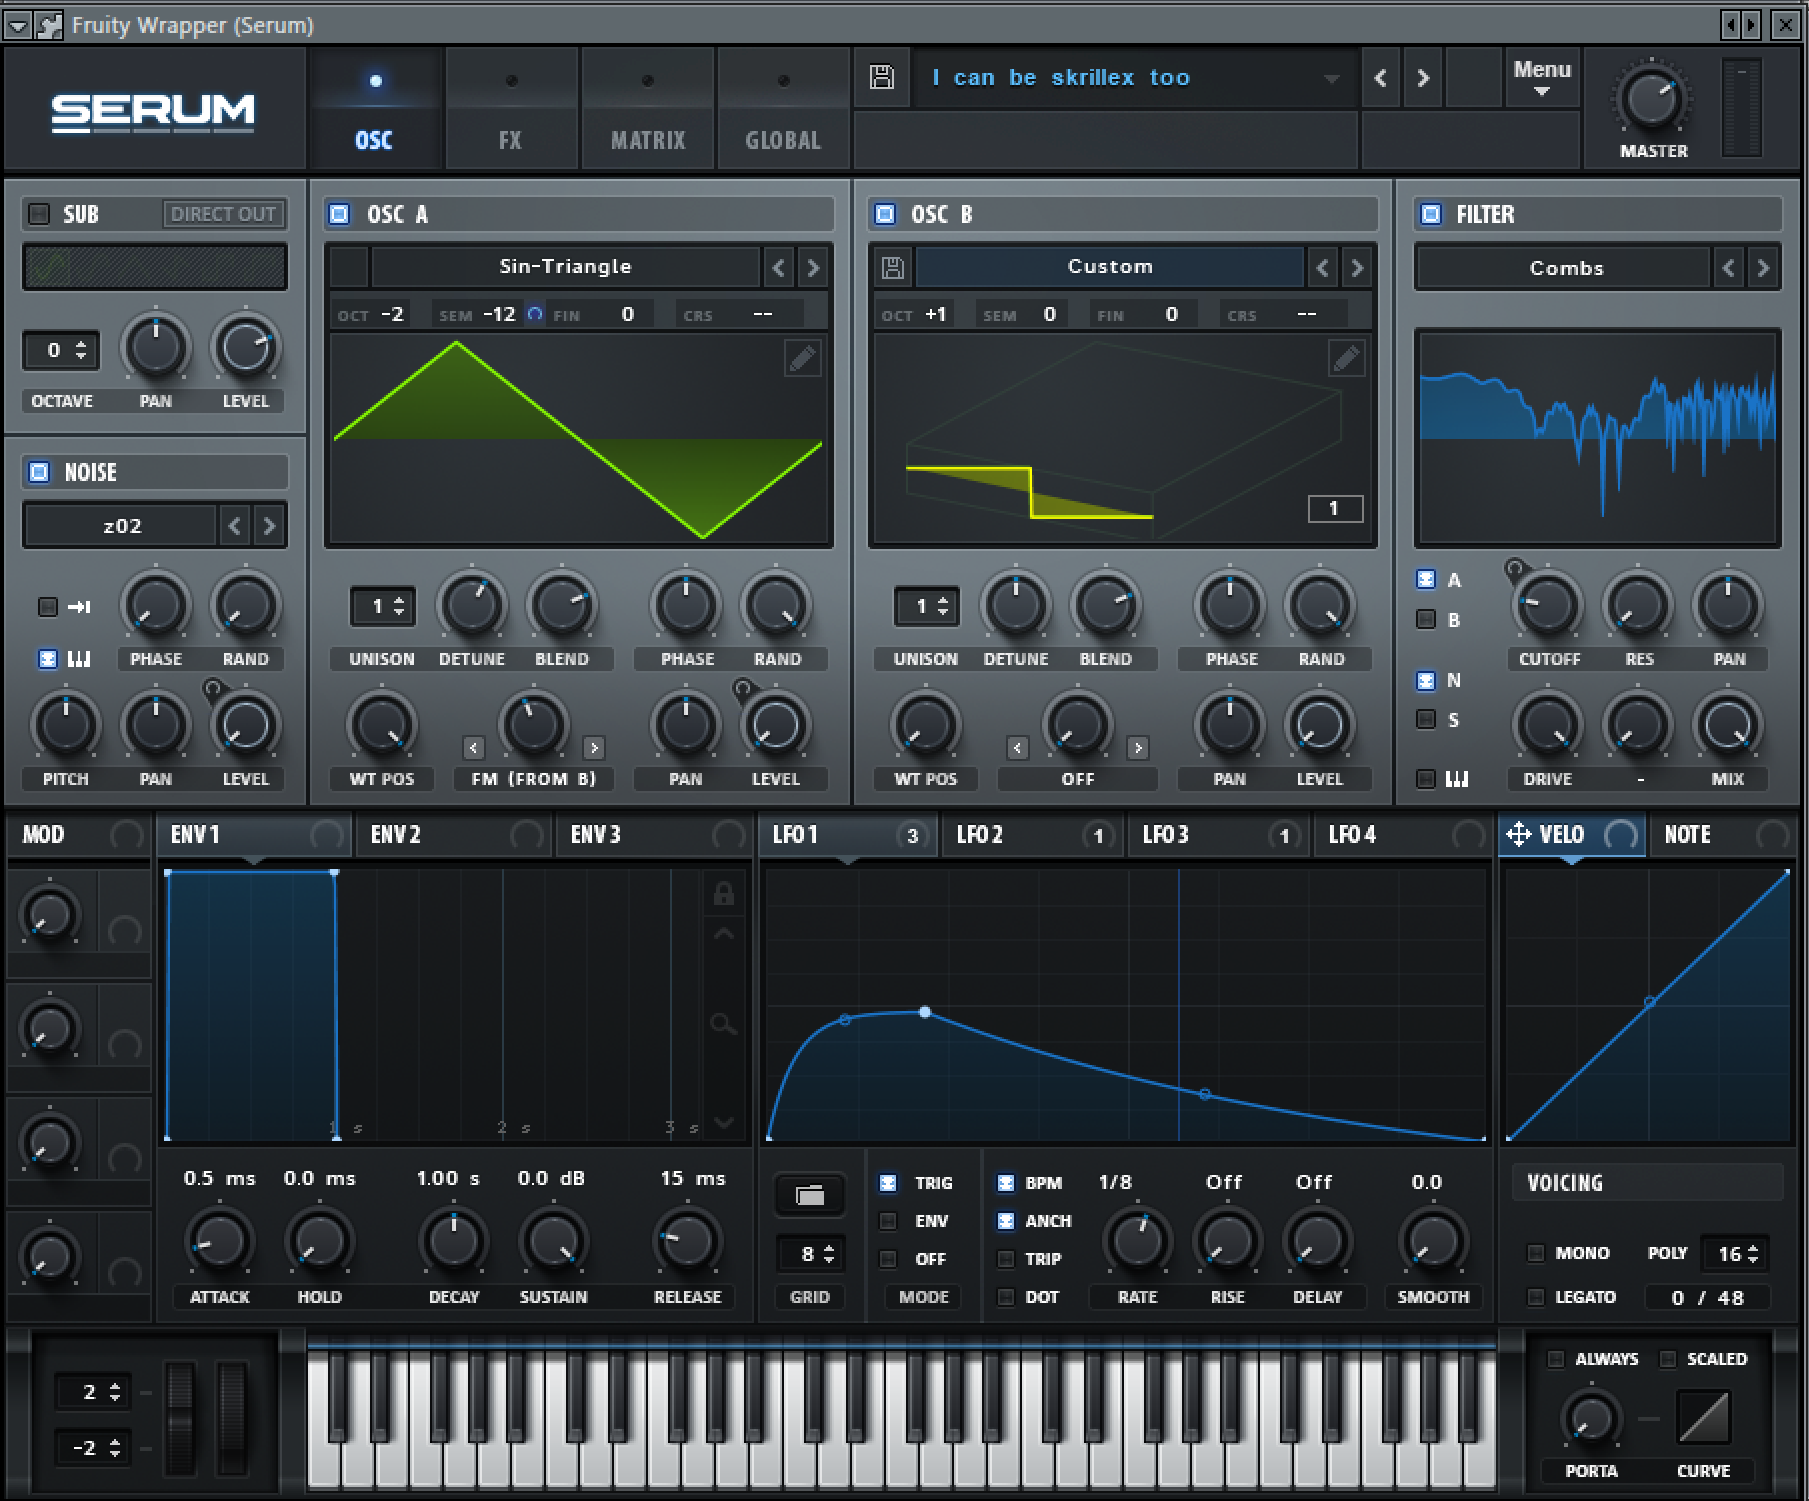Select the NOTE modulation source tab
The width and height of the screenshot is (1809, 1501).
click(x=1725, y=835)
